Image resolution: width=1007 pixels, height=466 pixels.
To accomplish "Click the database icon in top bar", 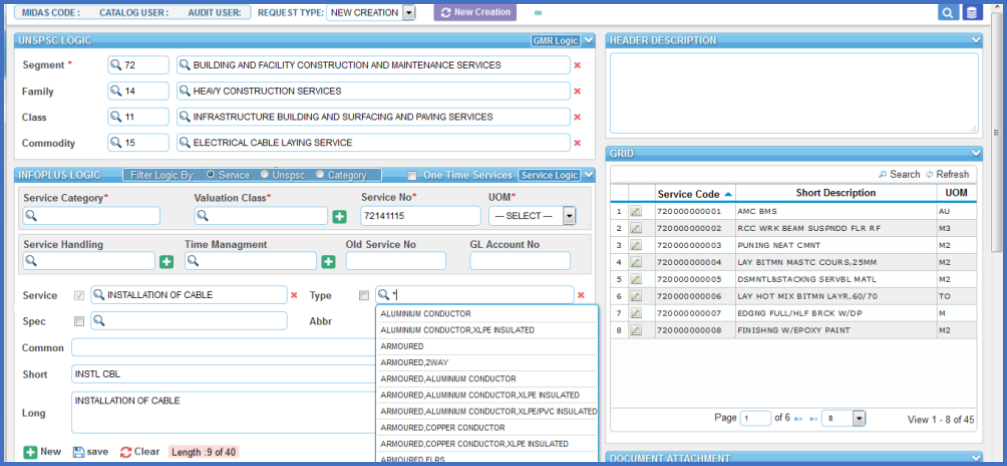I will [971, 13].
